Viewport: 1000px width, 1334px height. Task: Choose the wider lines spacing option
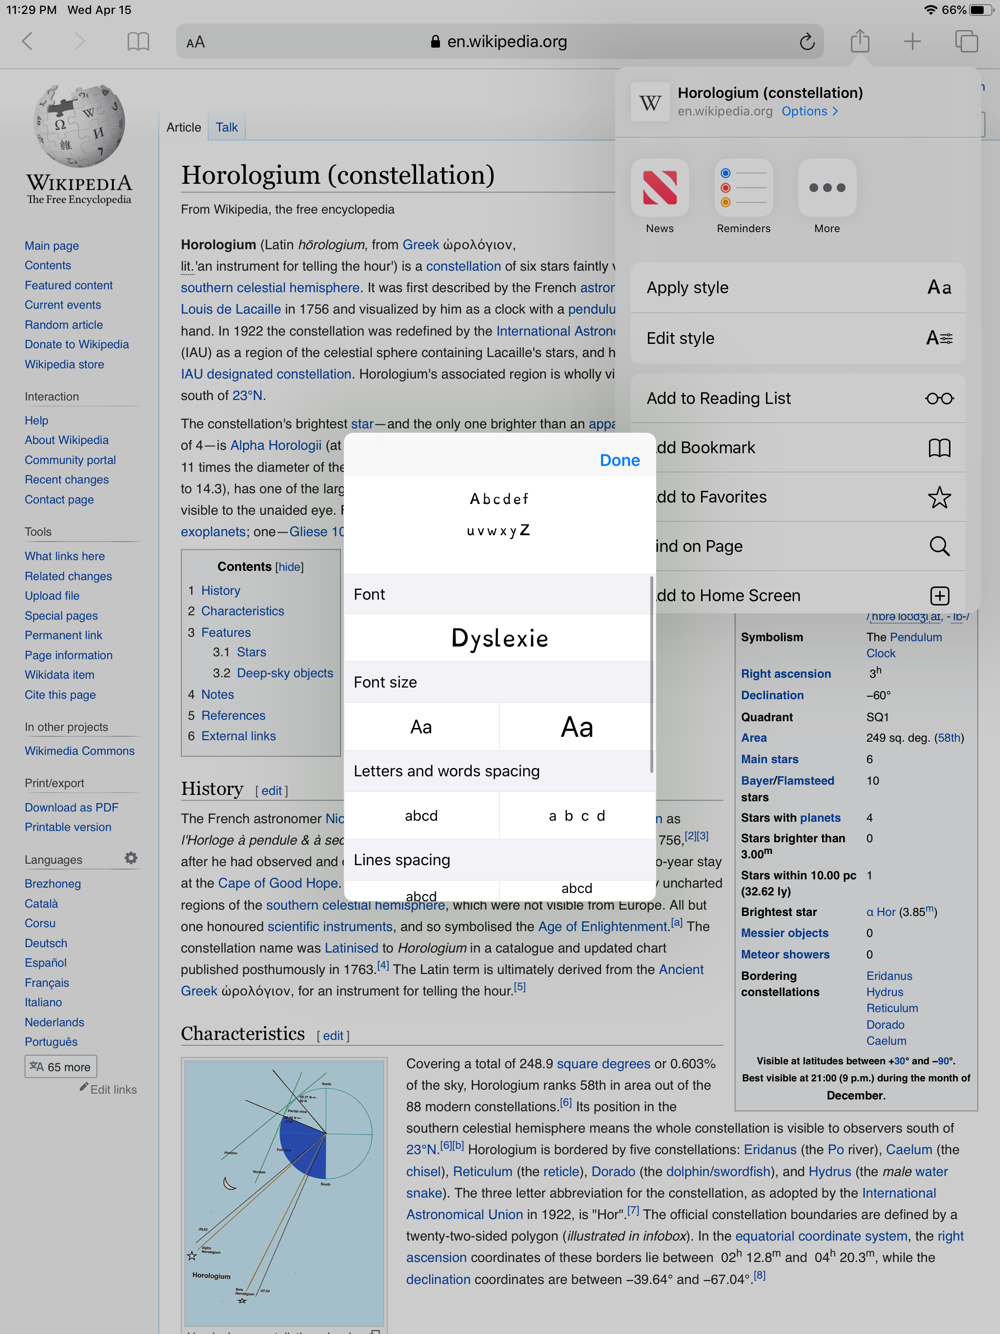coord(577,889)
